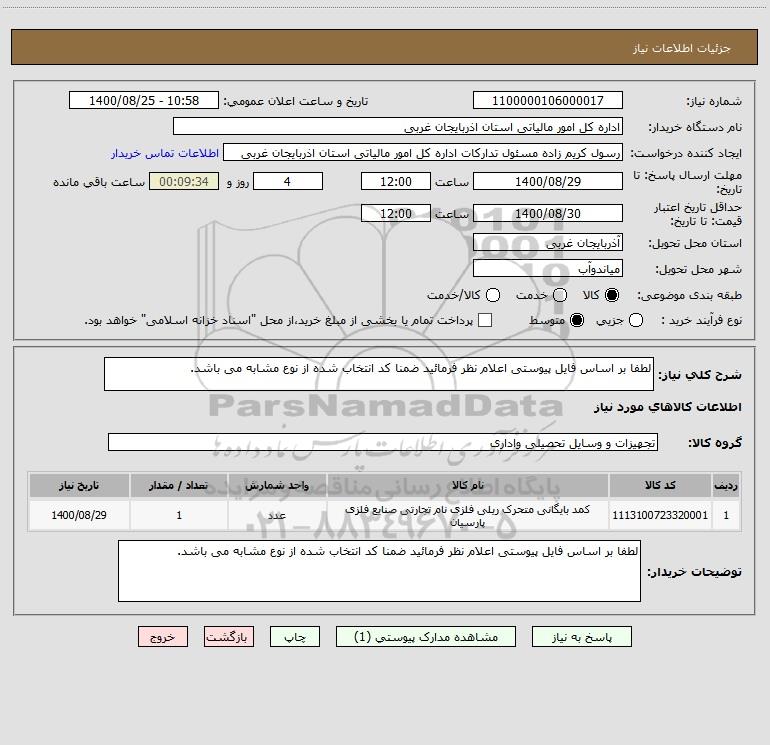The height and width of the screenshot is (745, 770).
Task: Click the توضیحات خریدار text area
Action: point(379,571)
